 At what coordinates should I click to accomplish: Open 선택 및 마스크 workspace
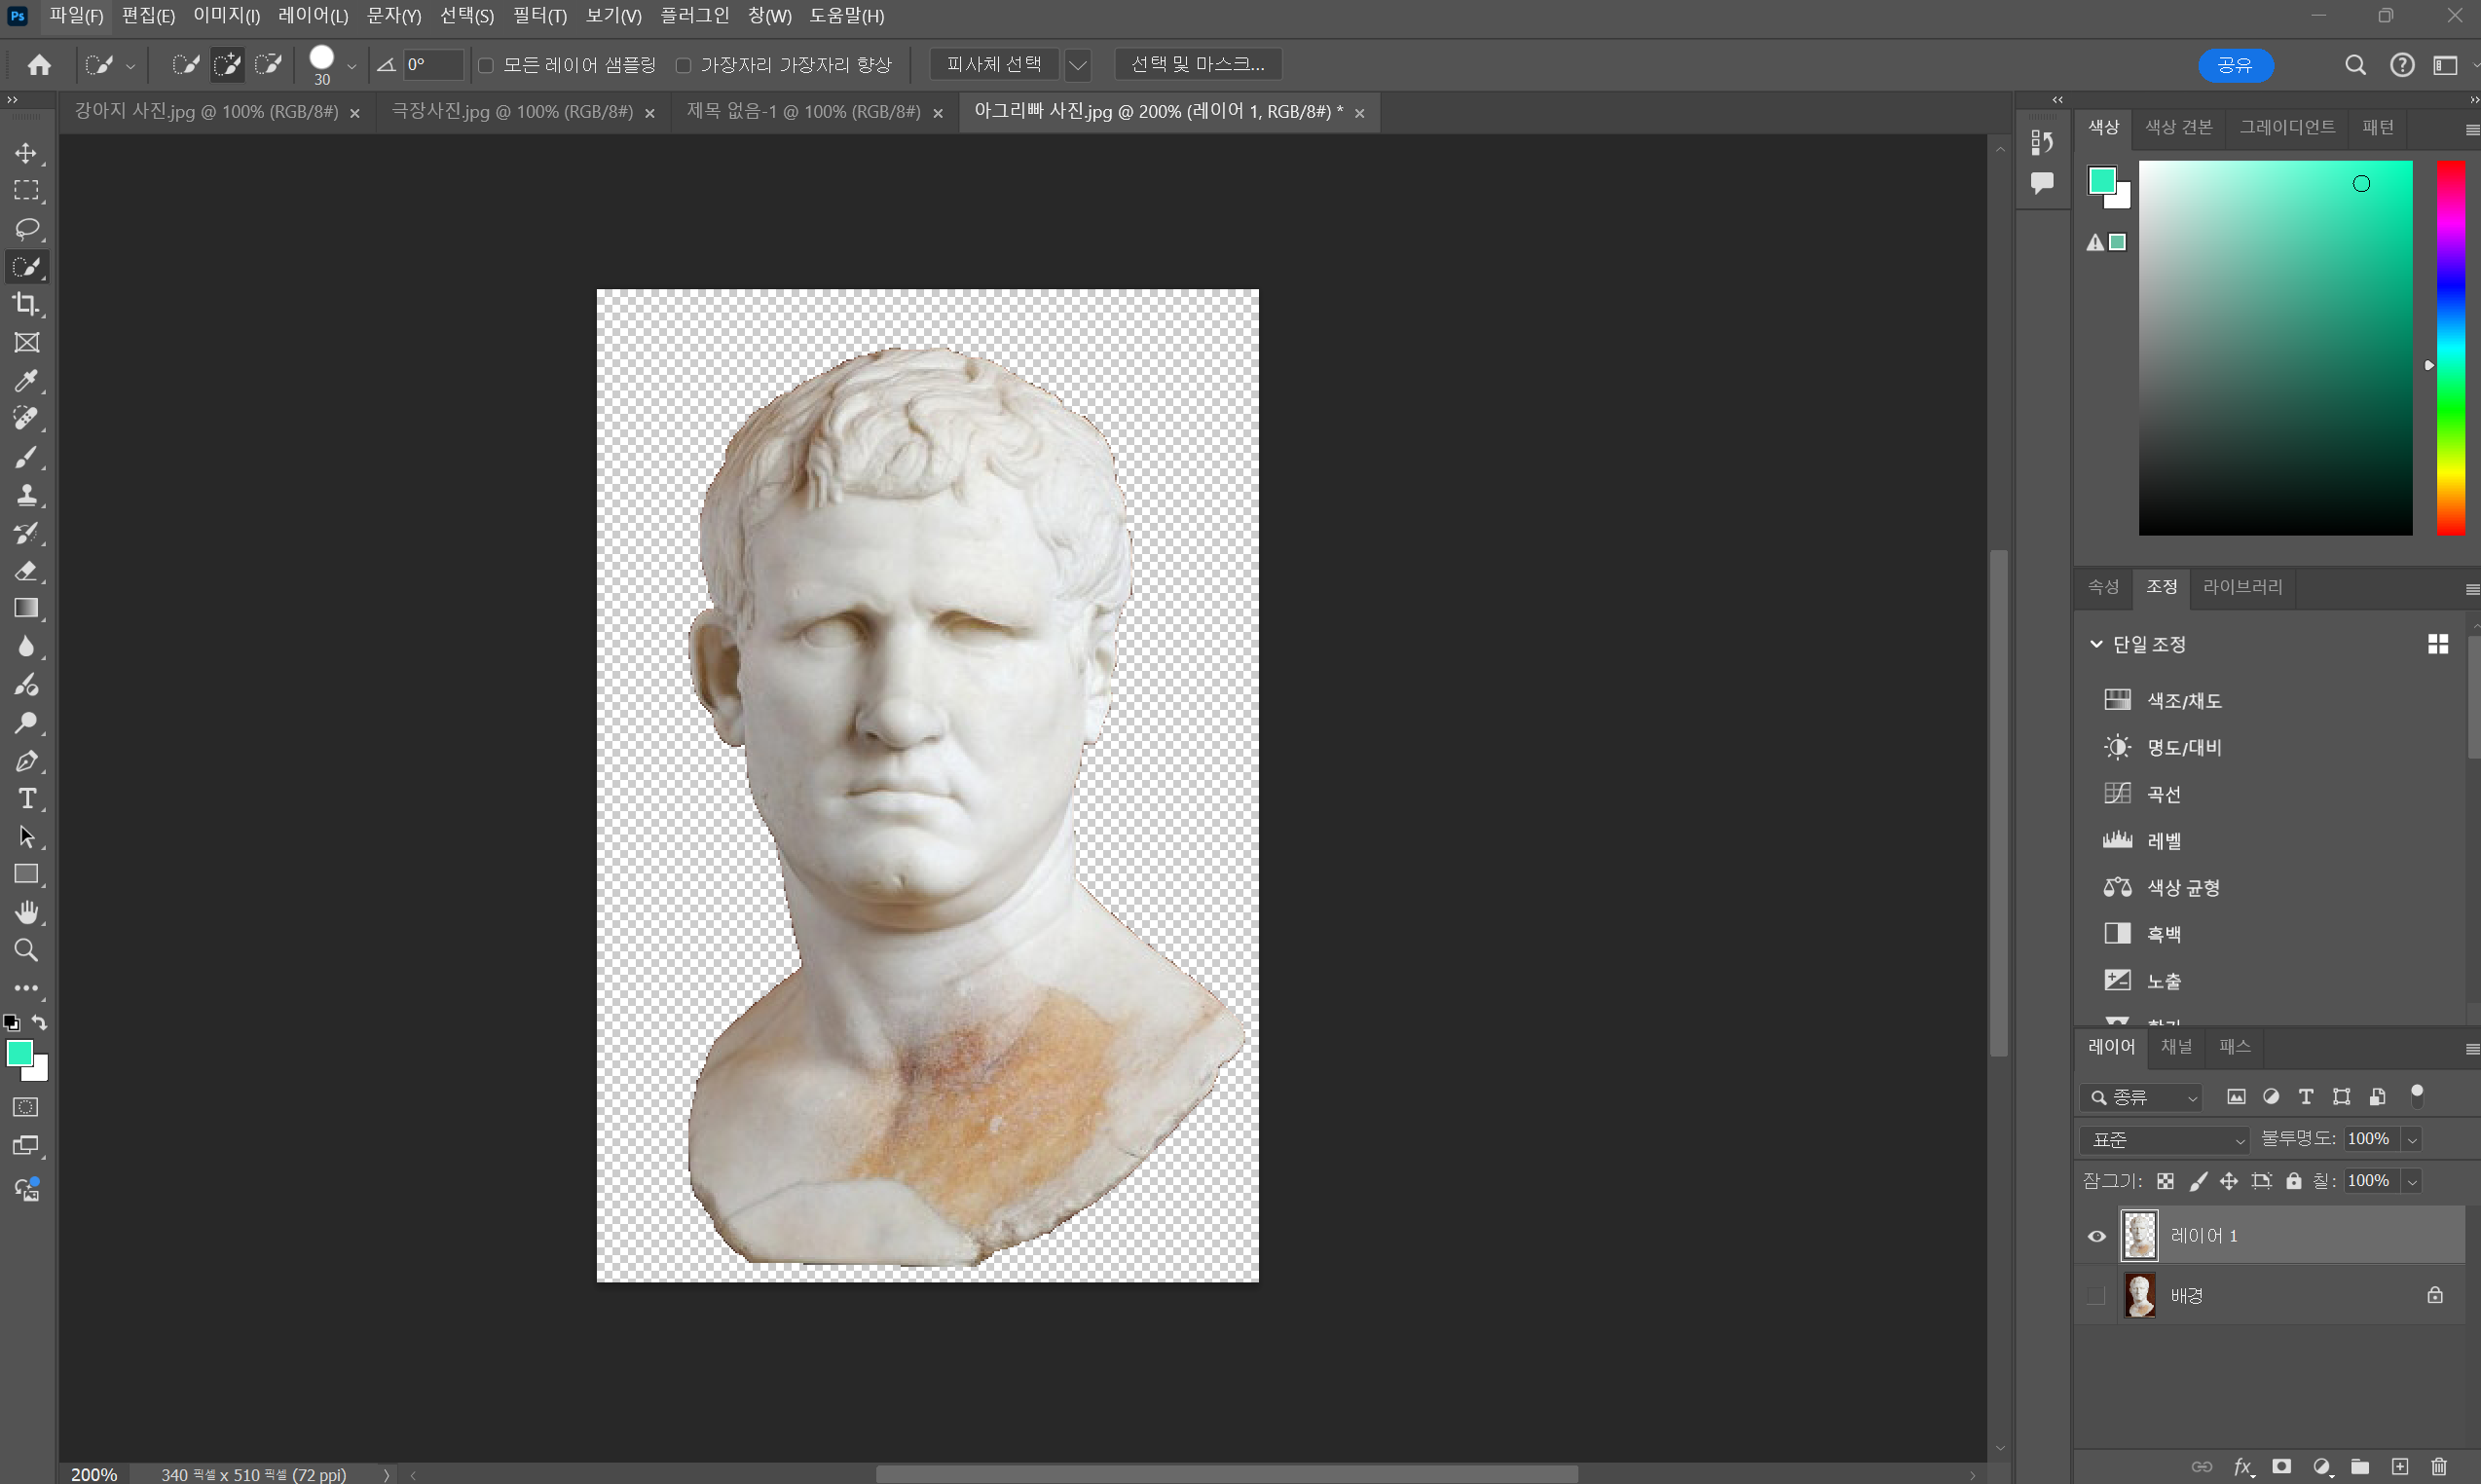(x=1197, y=64)
